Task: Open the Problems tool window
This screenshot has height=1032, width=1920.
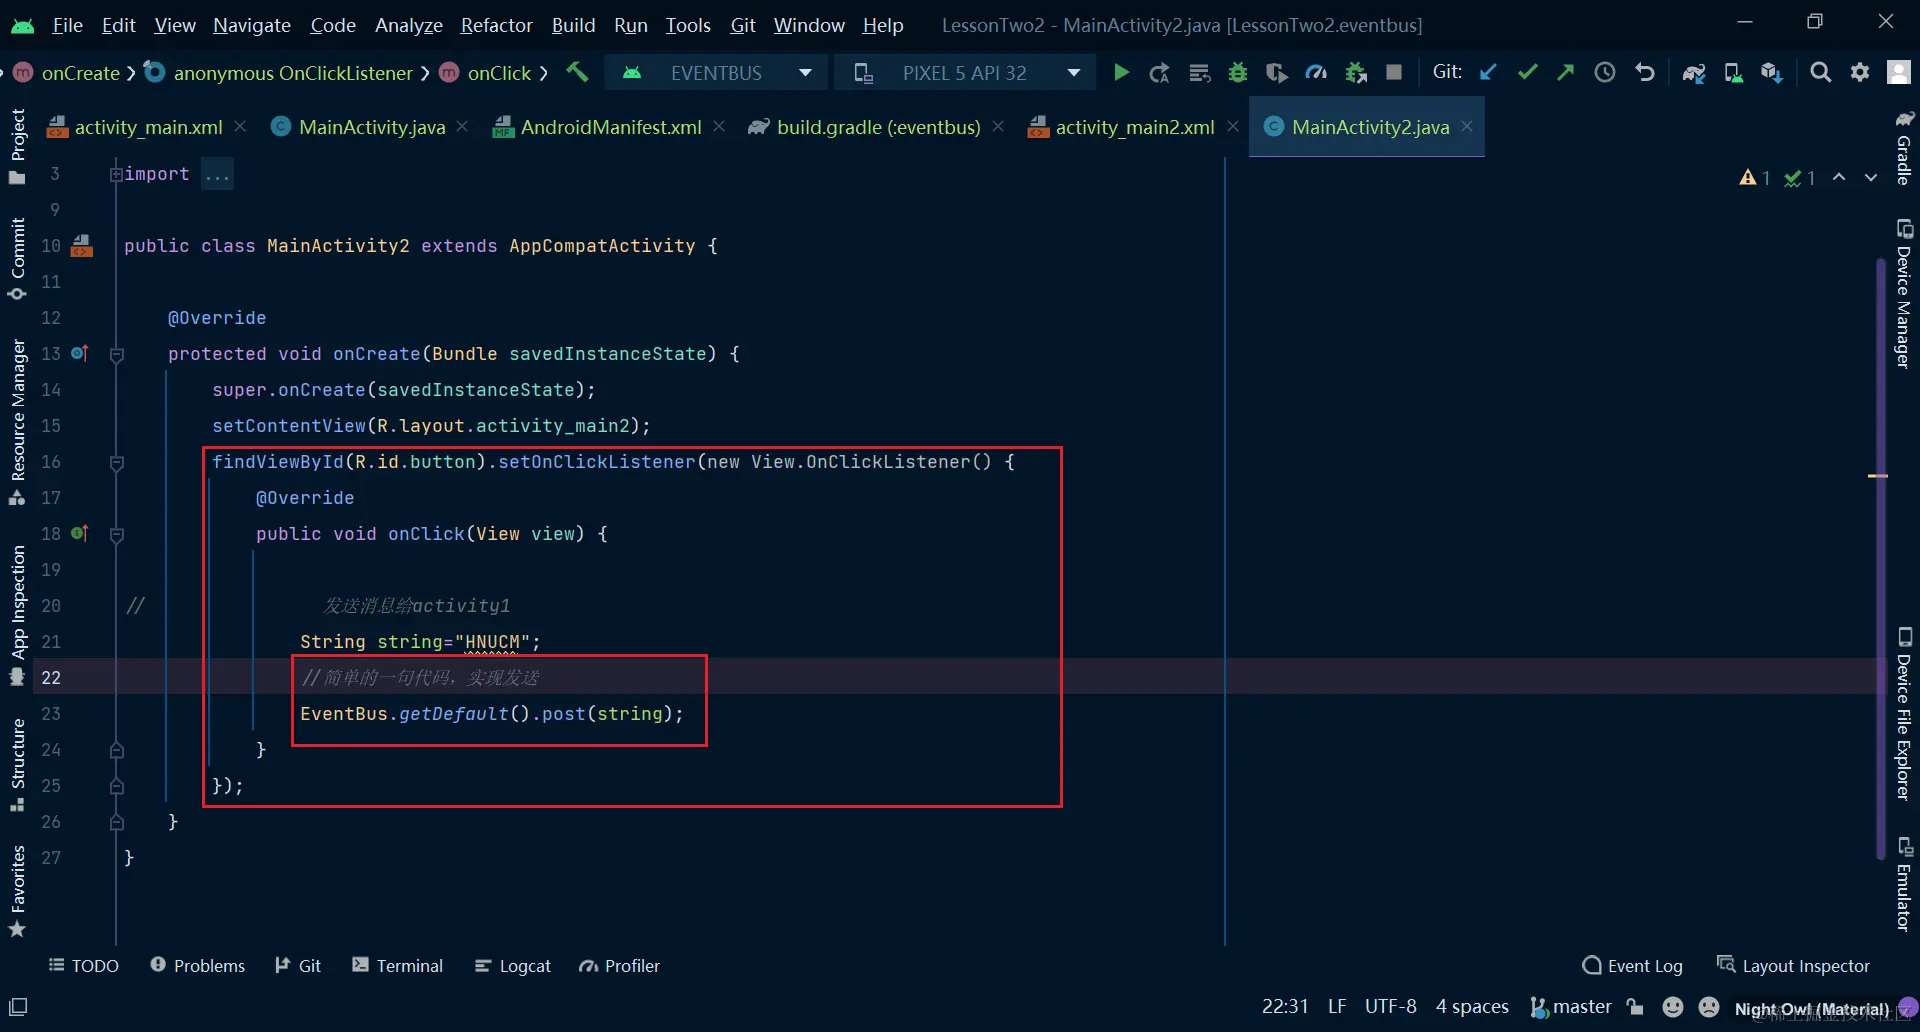Action: point(197,965)
